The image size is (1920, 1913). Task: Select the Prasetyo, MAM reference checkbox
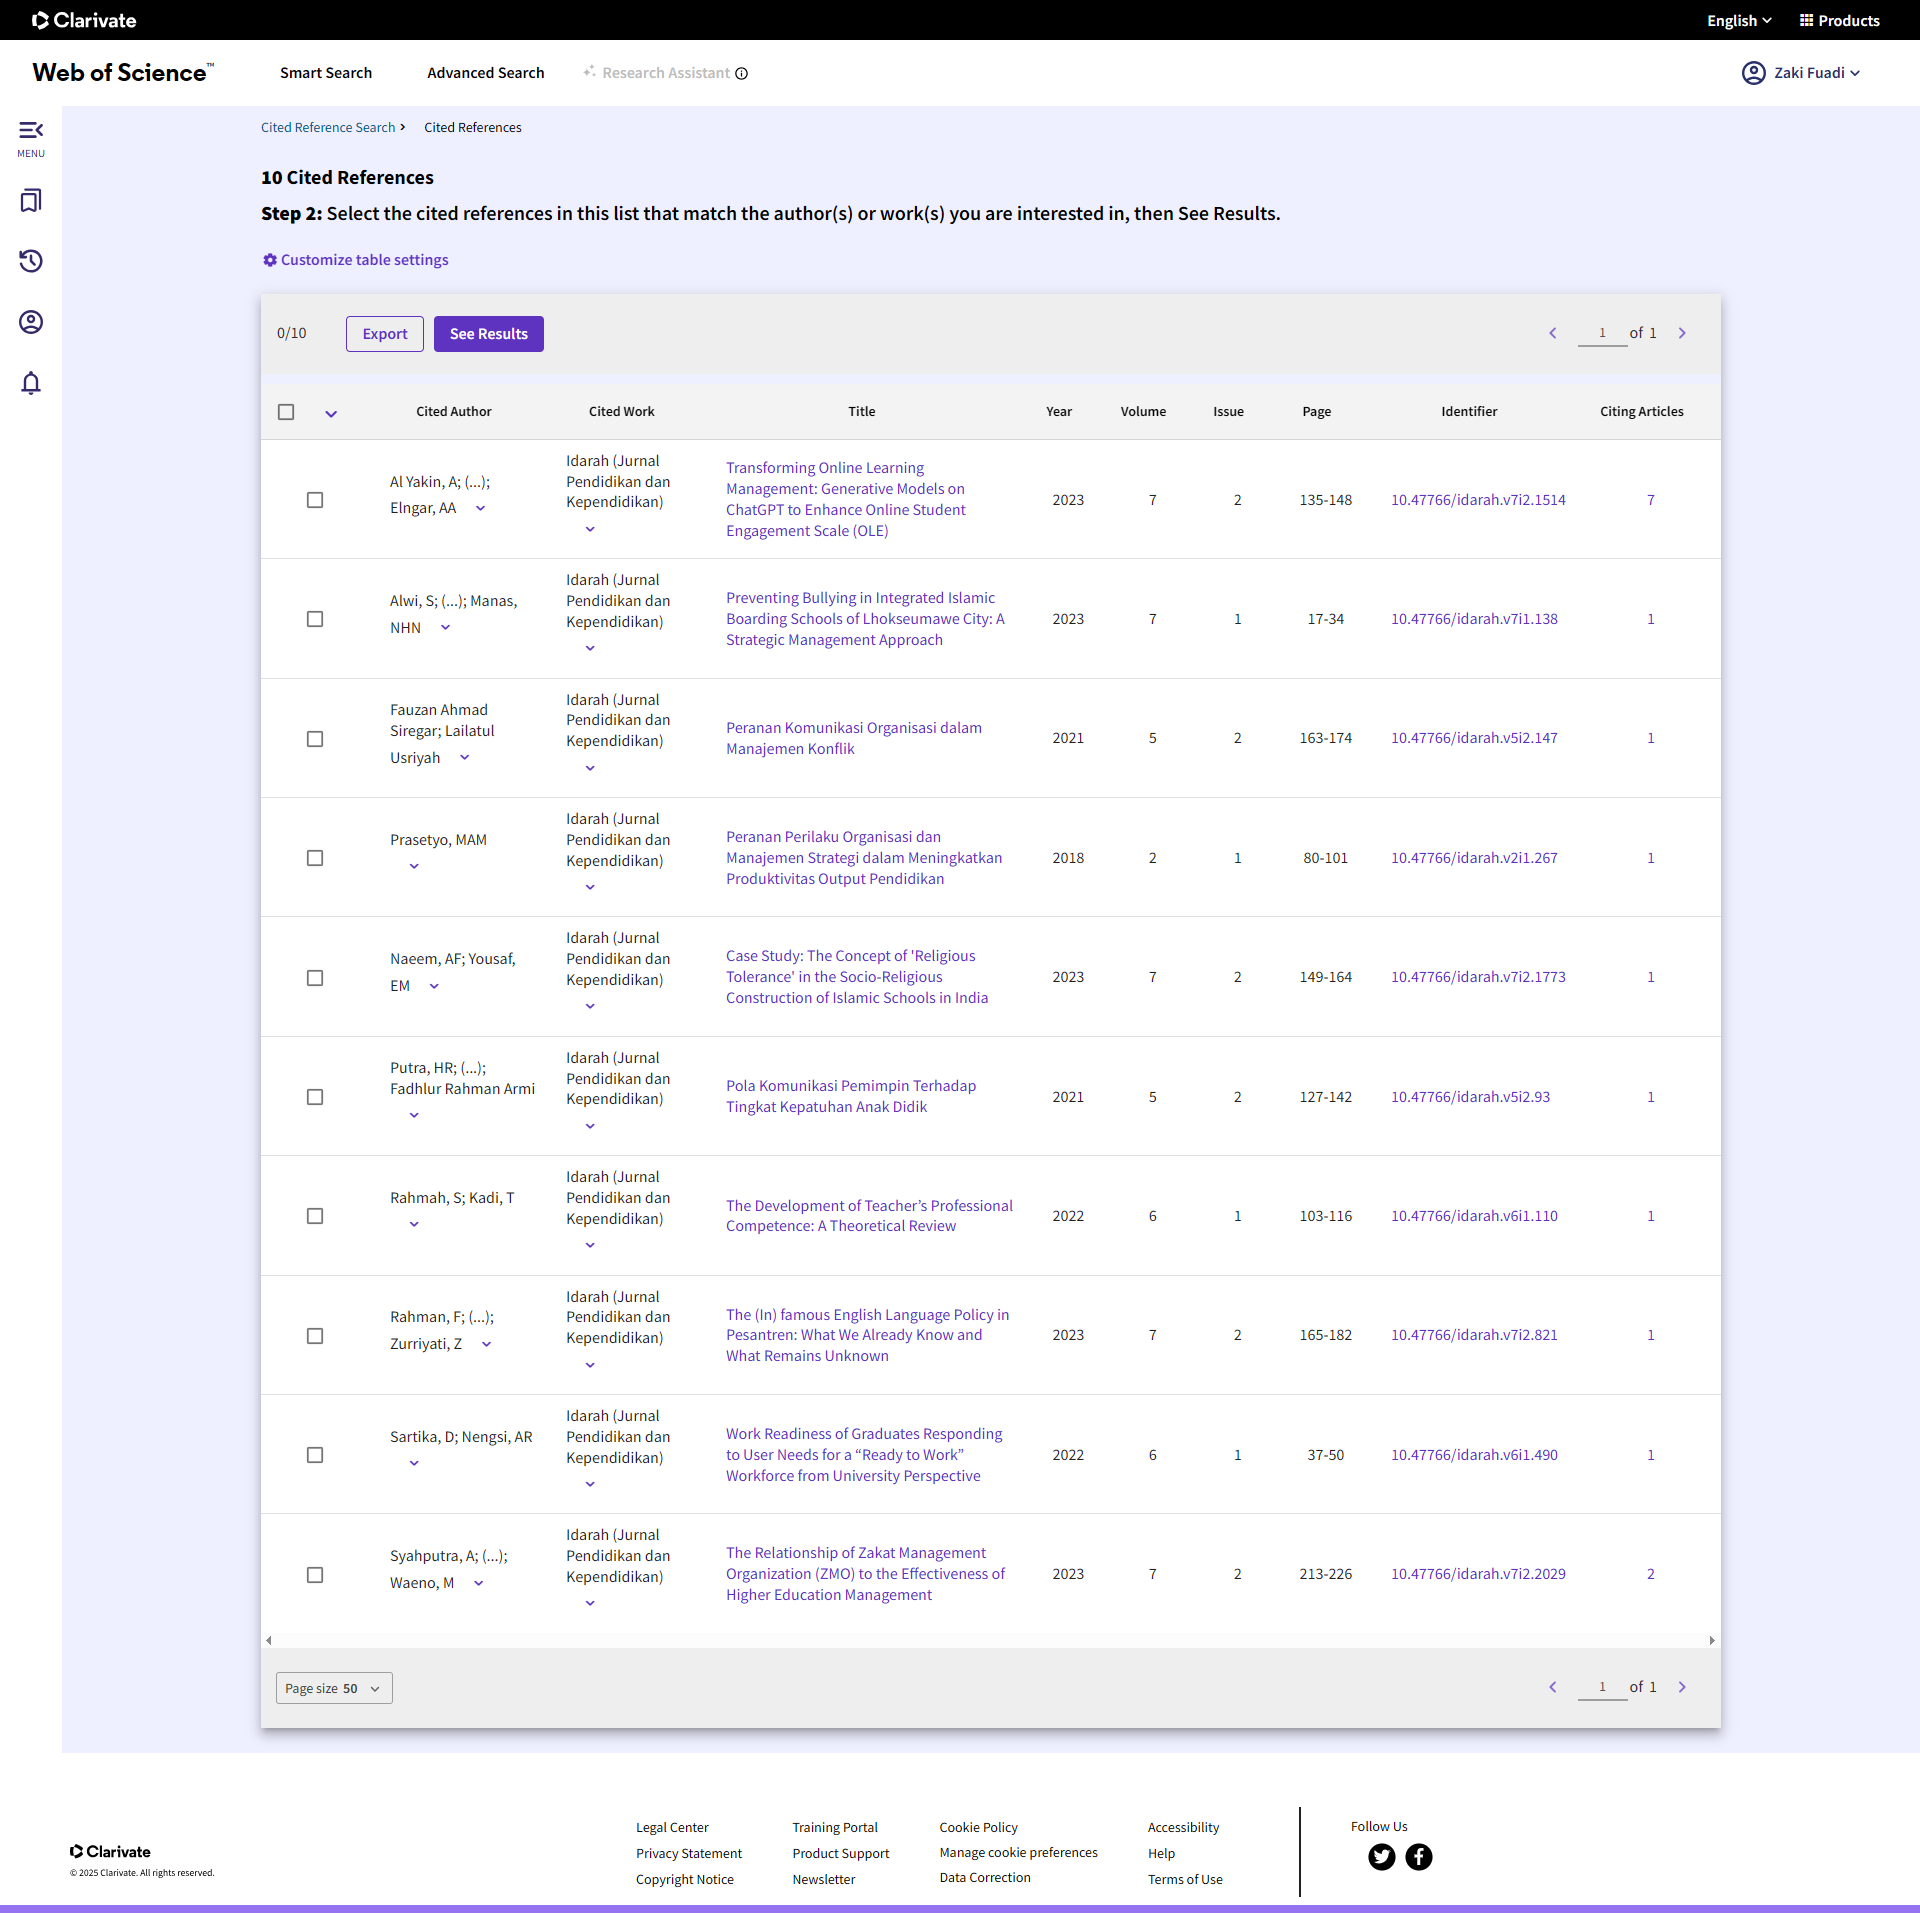[315, 858]
